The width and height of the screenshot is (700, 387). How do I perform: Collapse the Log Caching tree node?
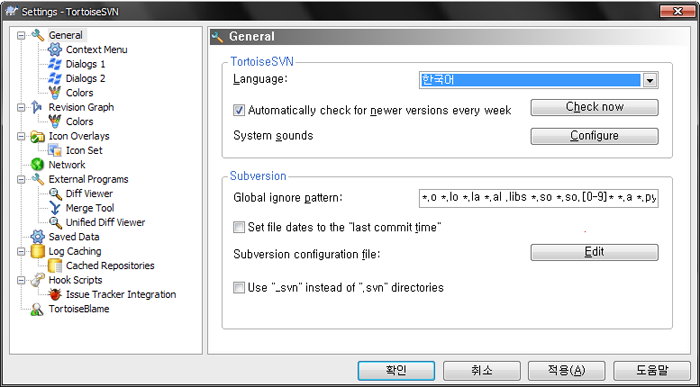click(21, 251)
